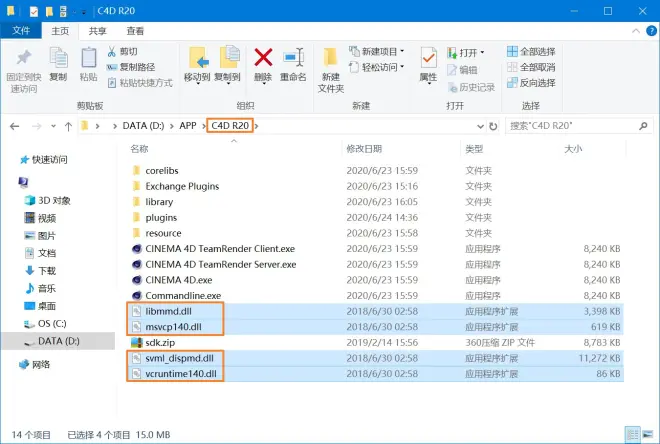Click the Copy to (复制到) icon
Viewport: 660px width, 444px height.
(229, 57)
